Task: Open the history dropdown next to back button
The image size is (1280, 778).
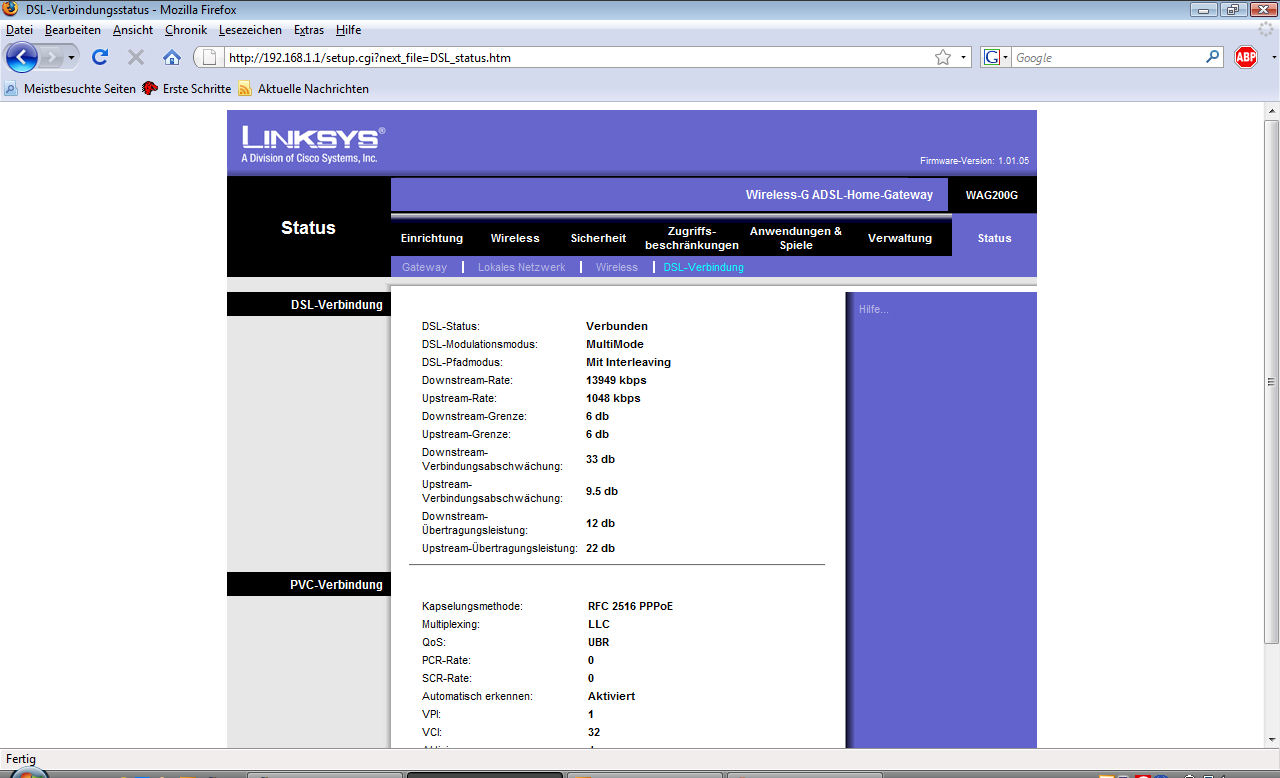Action: pos(71,58)
